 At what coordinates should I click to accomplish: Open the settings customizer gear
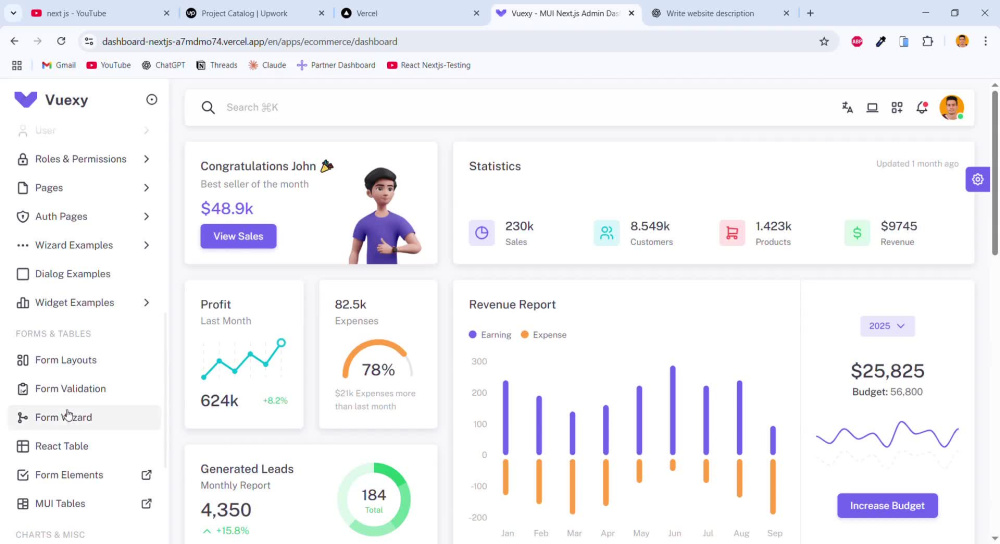tap(978, 180)
